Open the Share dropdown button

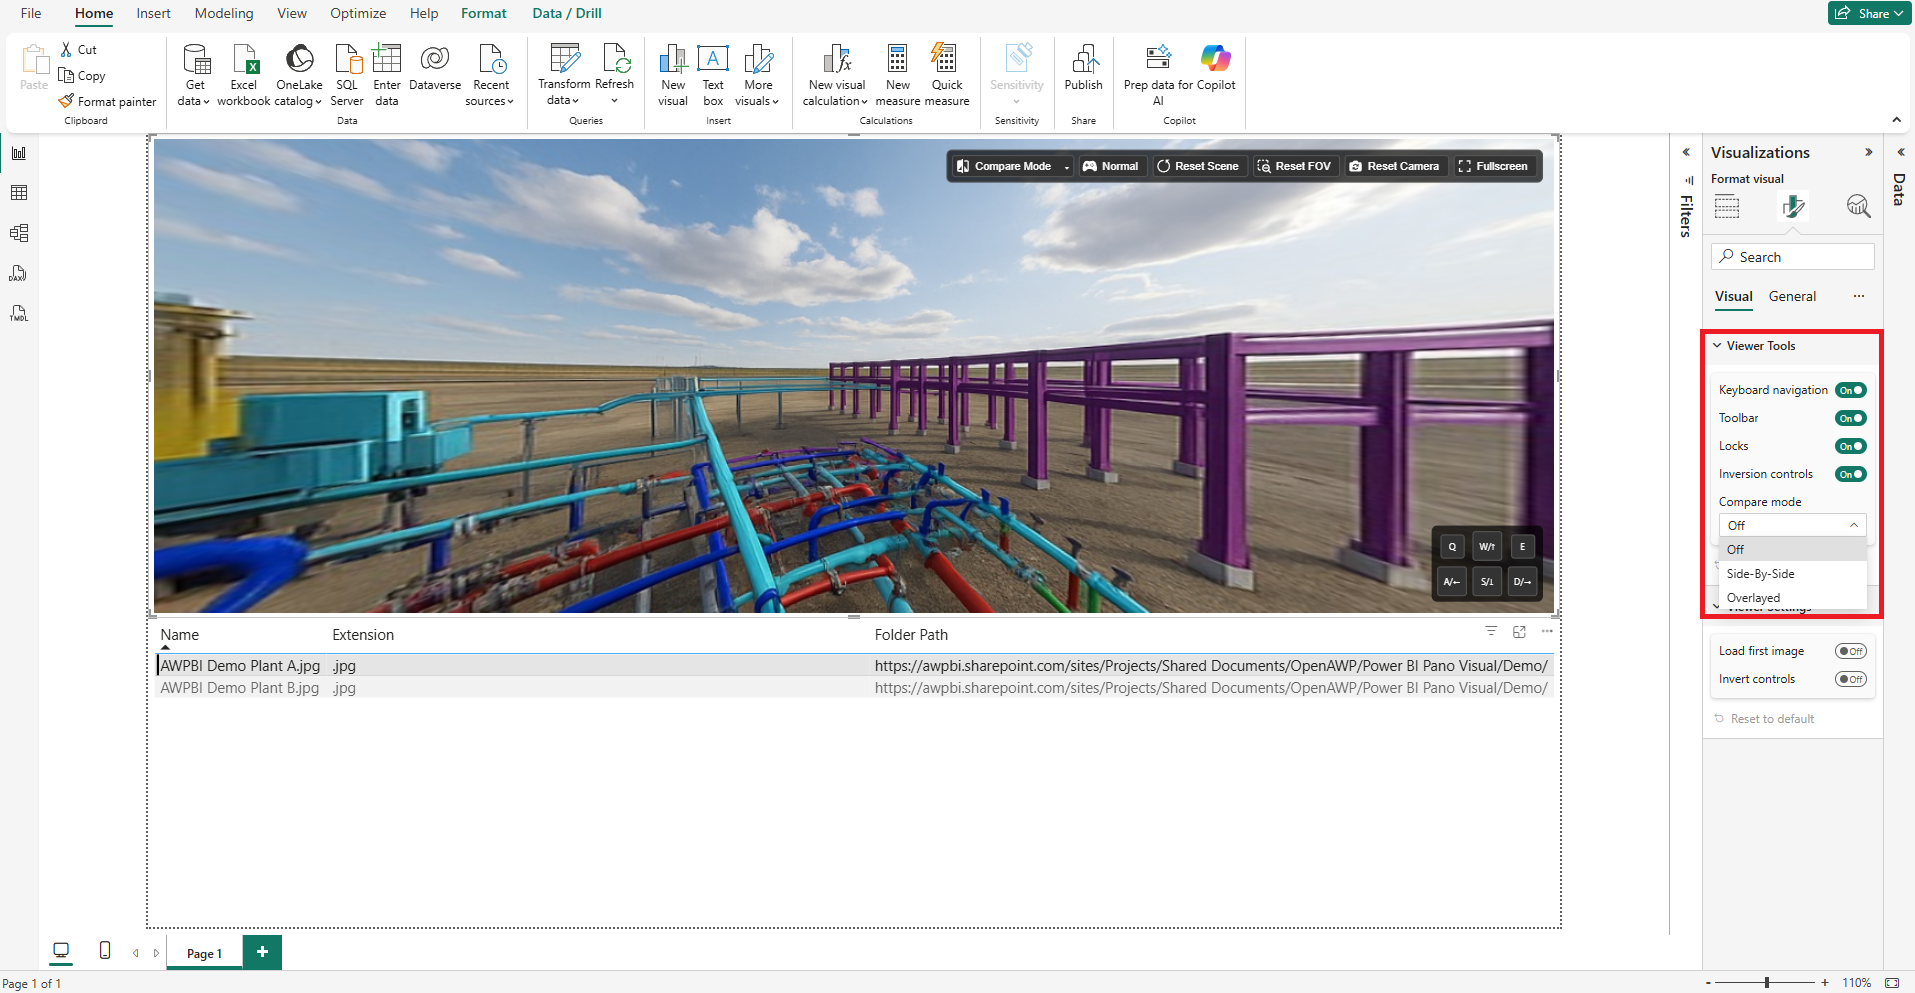(1869, 13)
